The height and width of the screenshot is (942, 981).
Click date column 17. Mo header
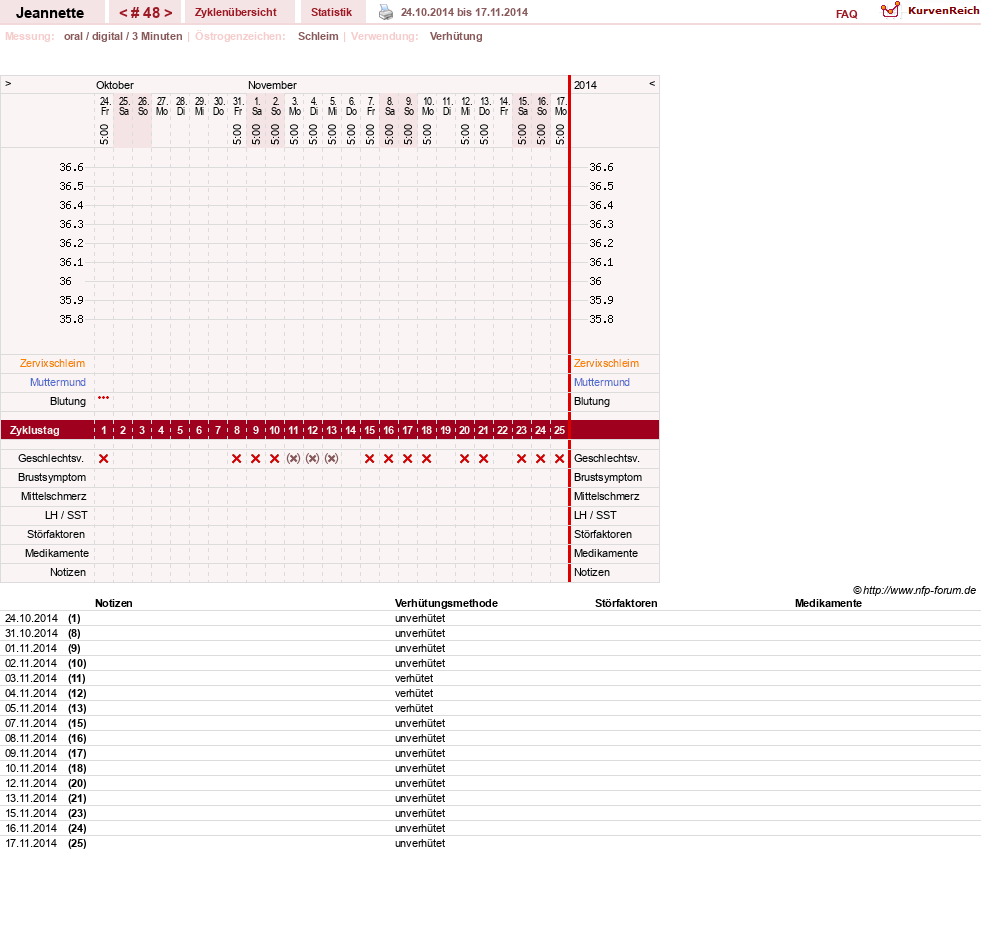pyautogui.click(x=561, y=106)
